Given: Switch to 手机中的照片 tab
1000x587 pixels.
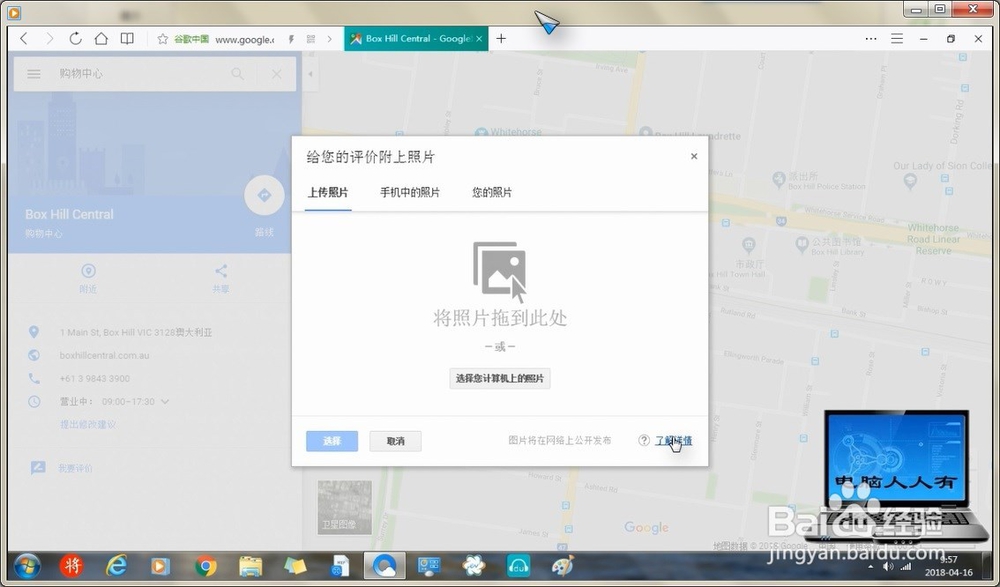Looking at the screenshot, I should click(409, 192).
